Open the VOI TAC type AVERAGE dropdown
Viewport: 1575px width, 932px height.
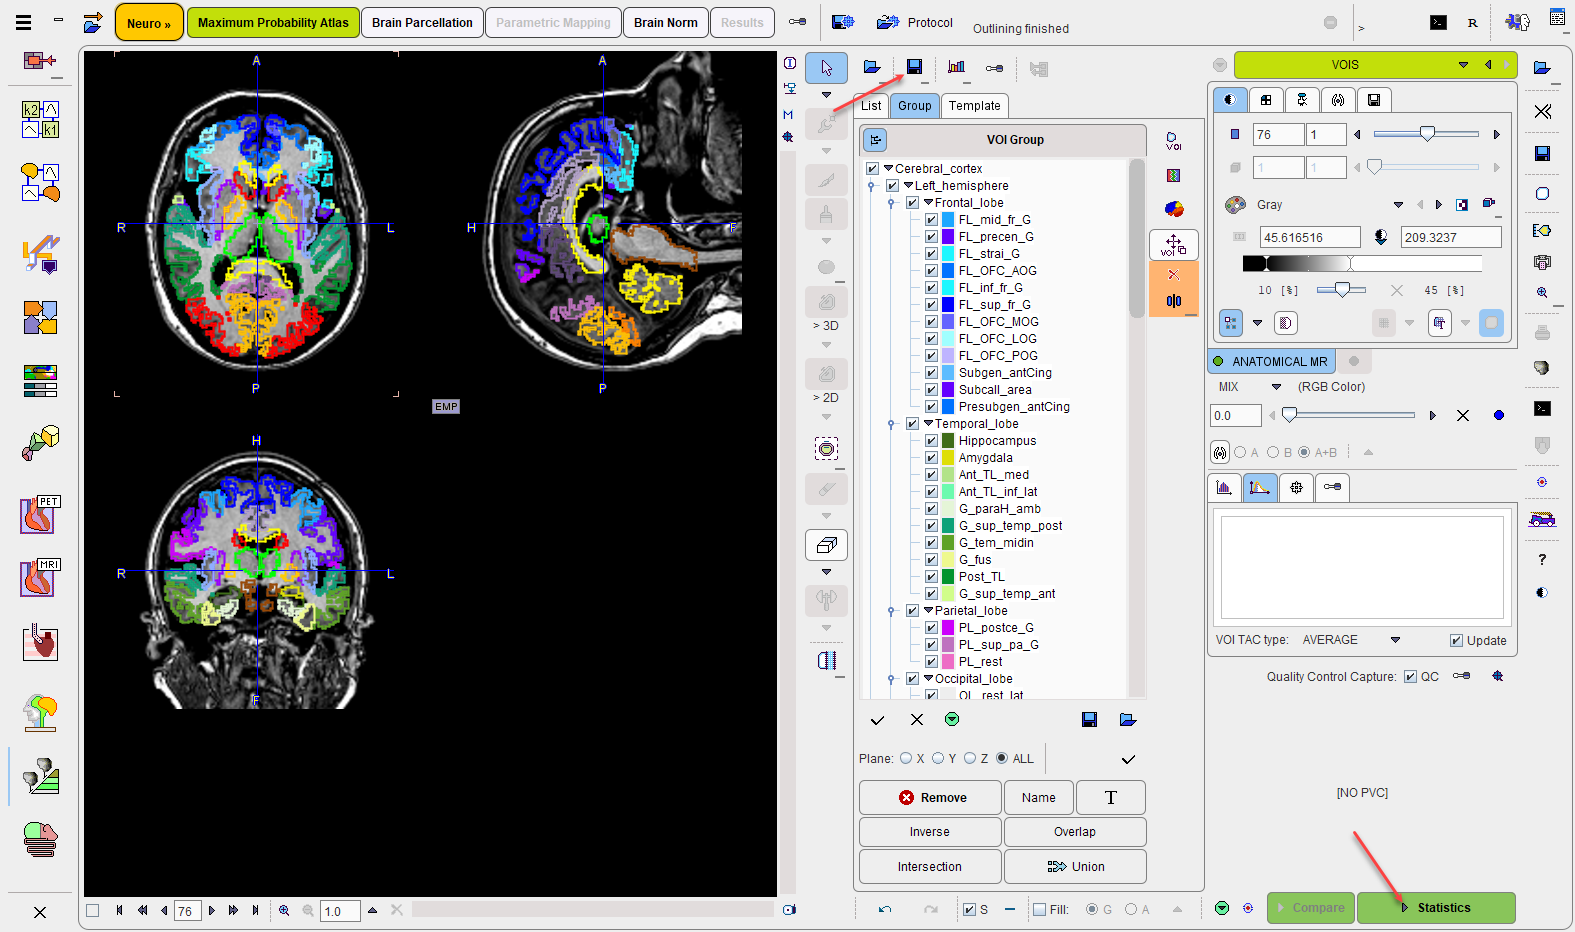click(x=1395, y=640)
